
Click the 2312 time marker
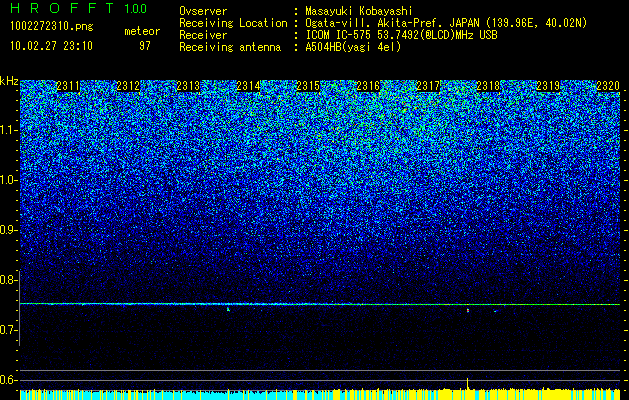(x=128, y=86)
